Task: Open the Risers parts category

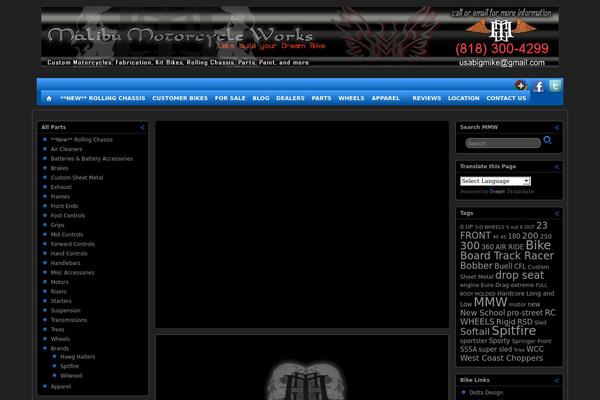Action: (58, 292)
